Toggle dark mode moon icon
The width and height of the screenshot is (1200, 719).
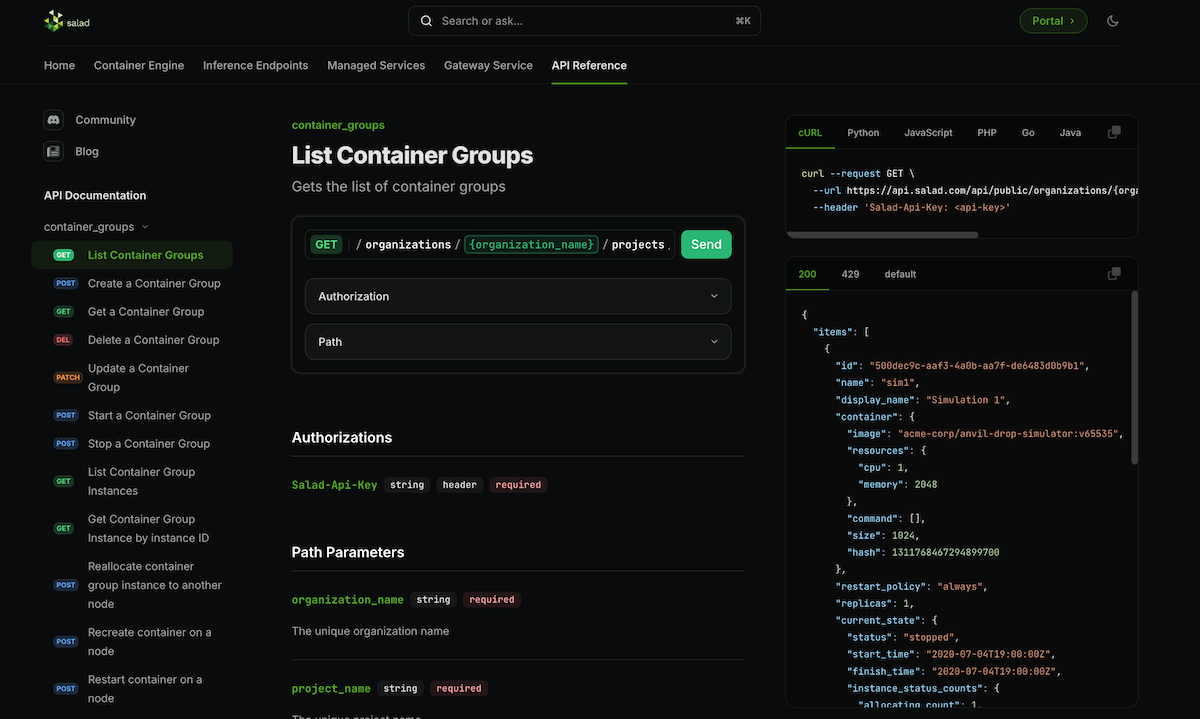[x=1112, y=21]
